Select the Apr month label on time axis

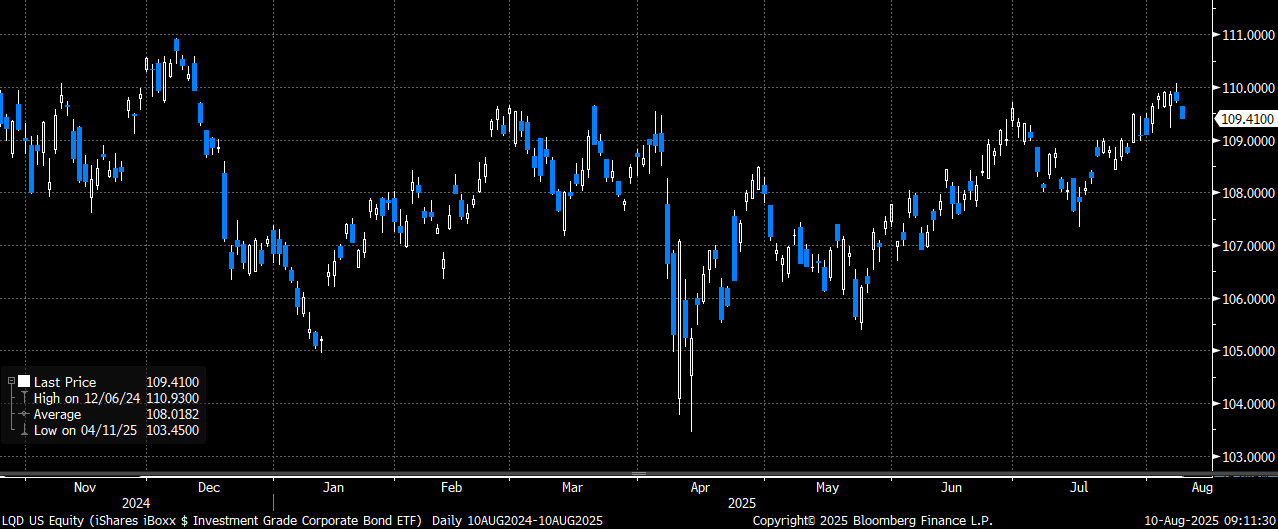[700, 488]
